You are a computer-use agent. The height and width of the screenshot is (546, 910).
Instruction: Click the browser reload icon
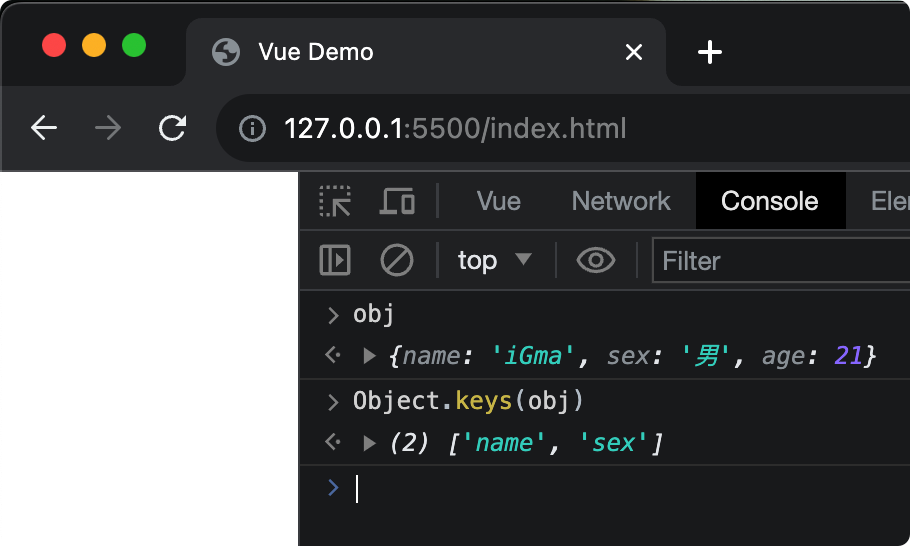(x=173, y=128)
